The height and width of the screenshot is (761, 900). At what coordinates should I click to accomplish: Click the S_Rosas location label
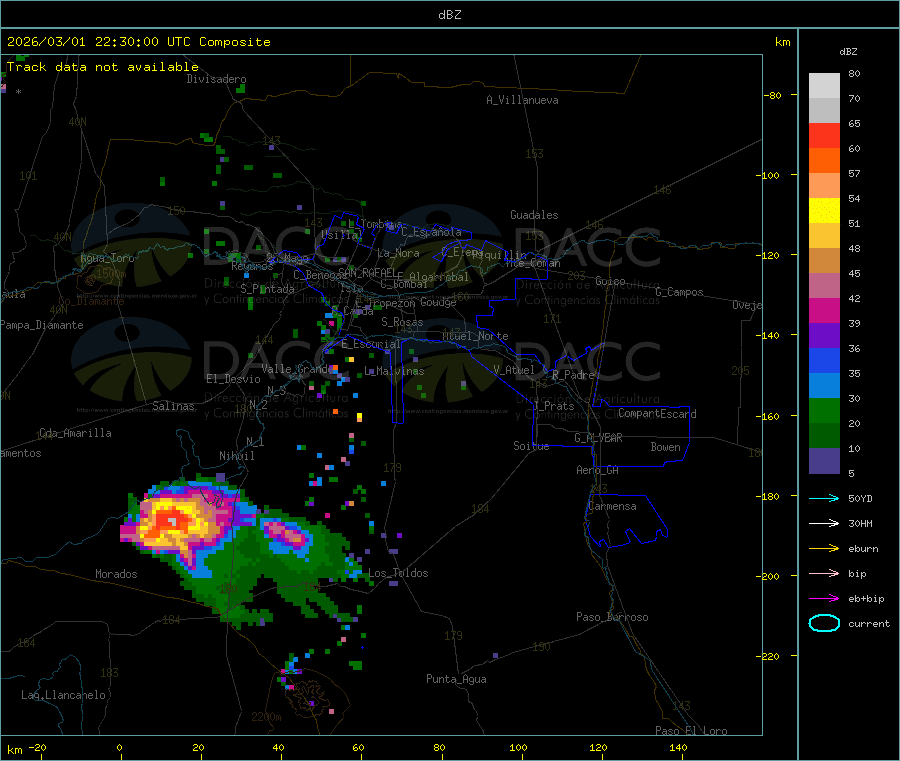(402, 322)
